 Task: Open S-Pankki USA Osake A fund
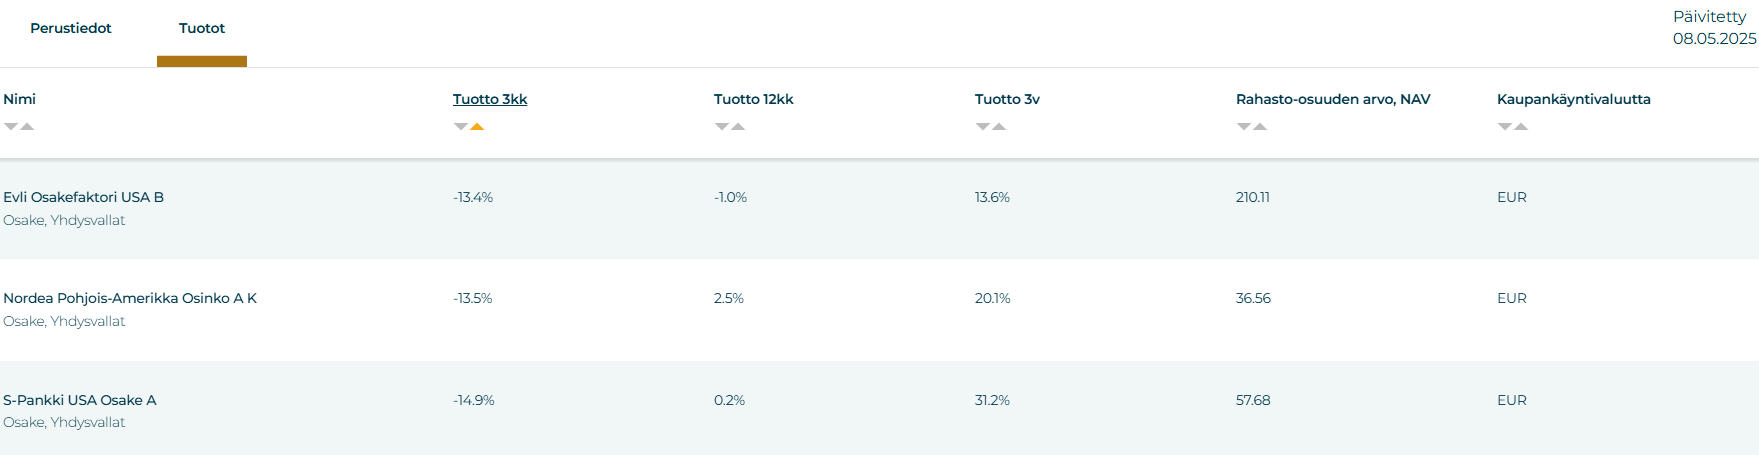coord(80,400)
